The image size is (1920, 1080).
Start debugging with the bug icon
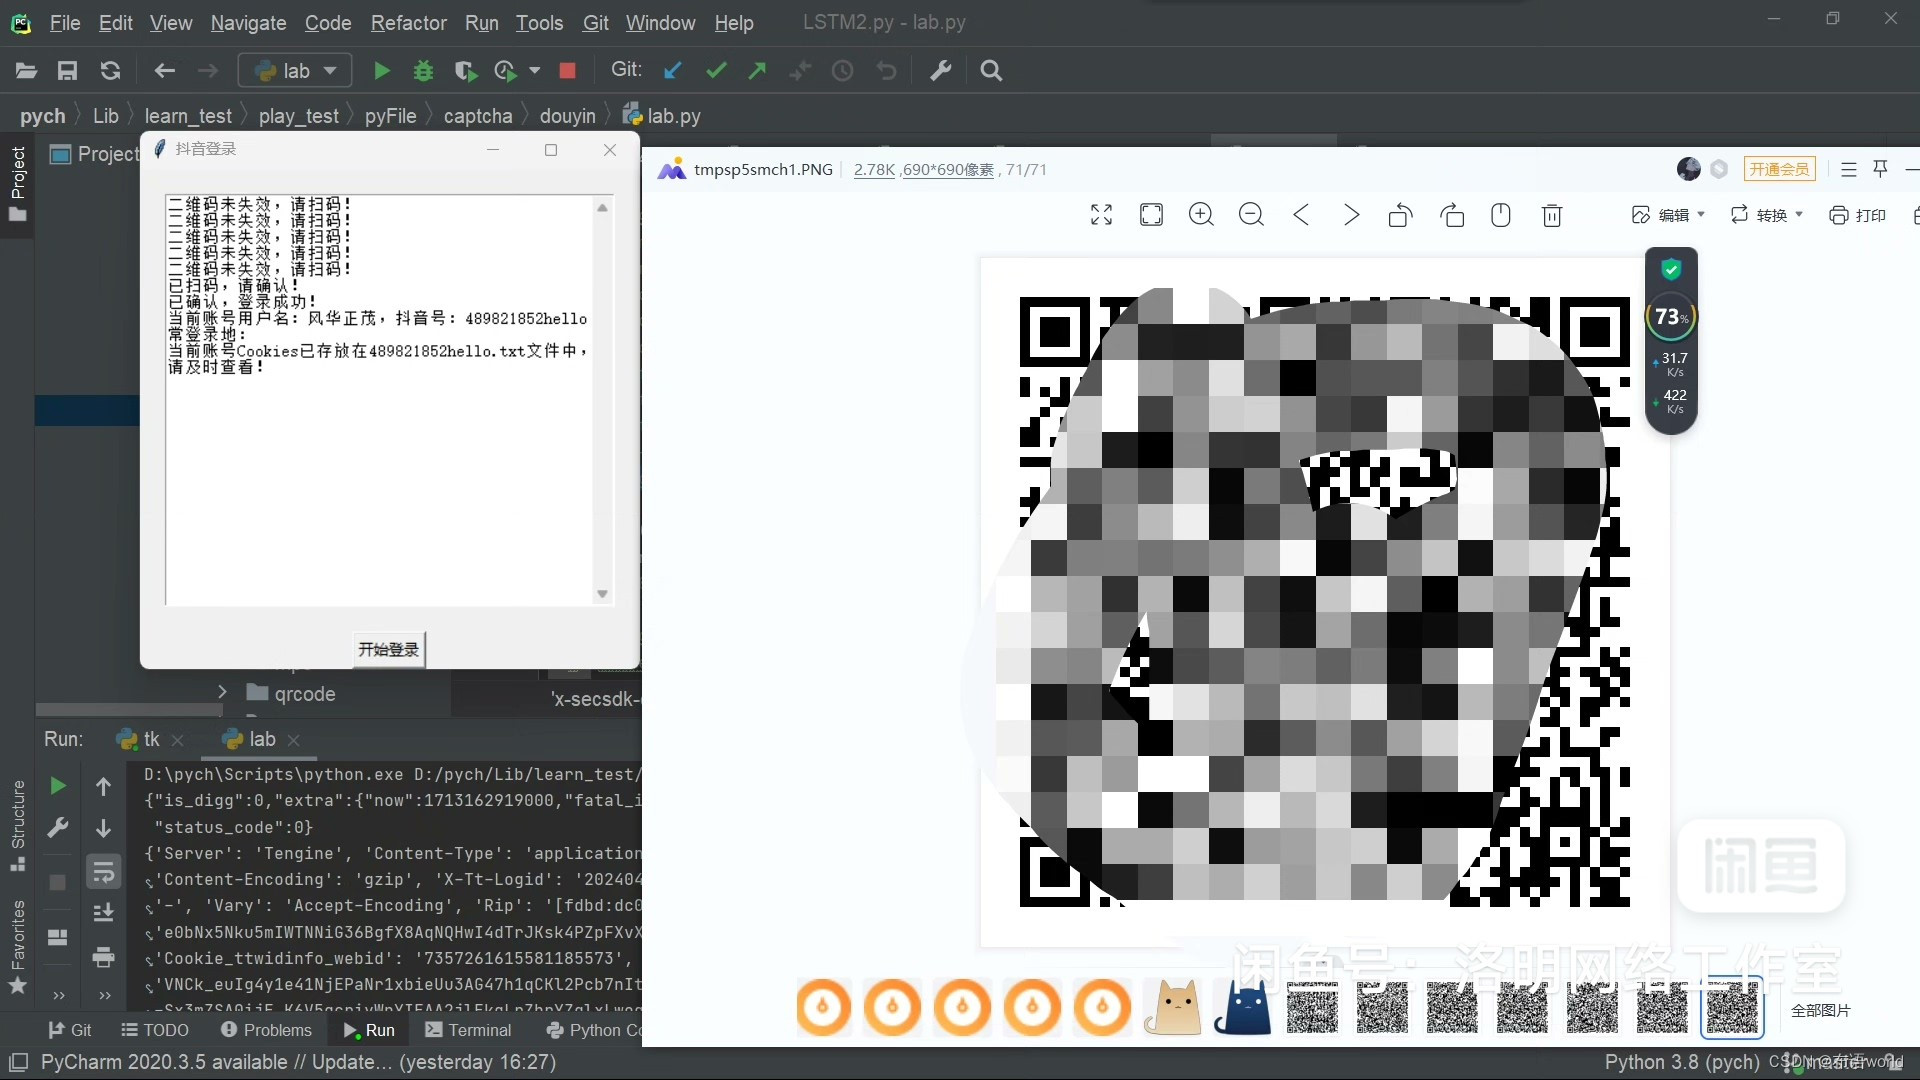coord(423,71)
